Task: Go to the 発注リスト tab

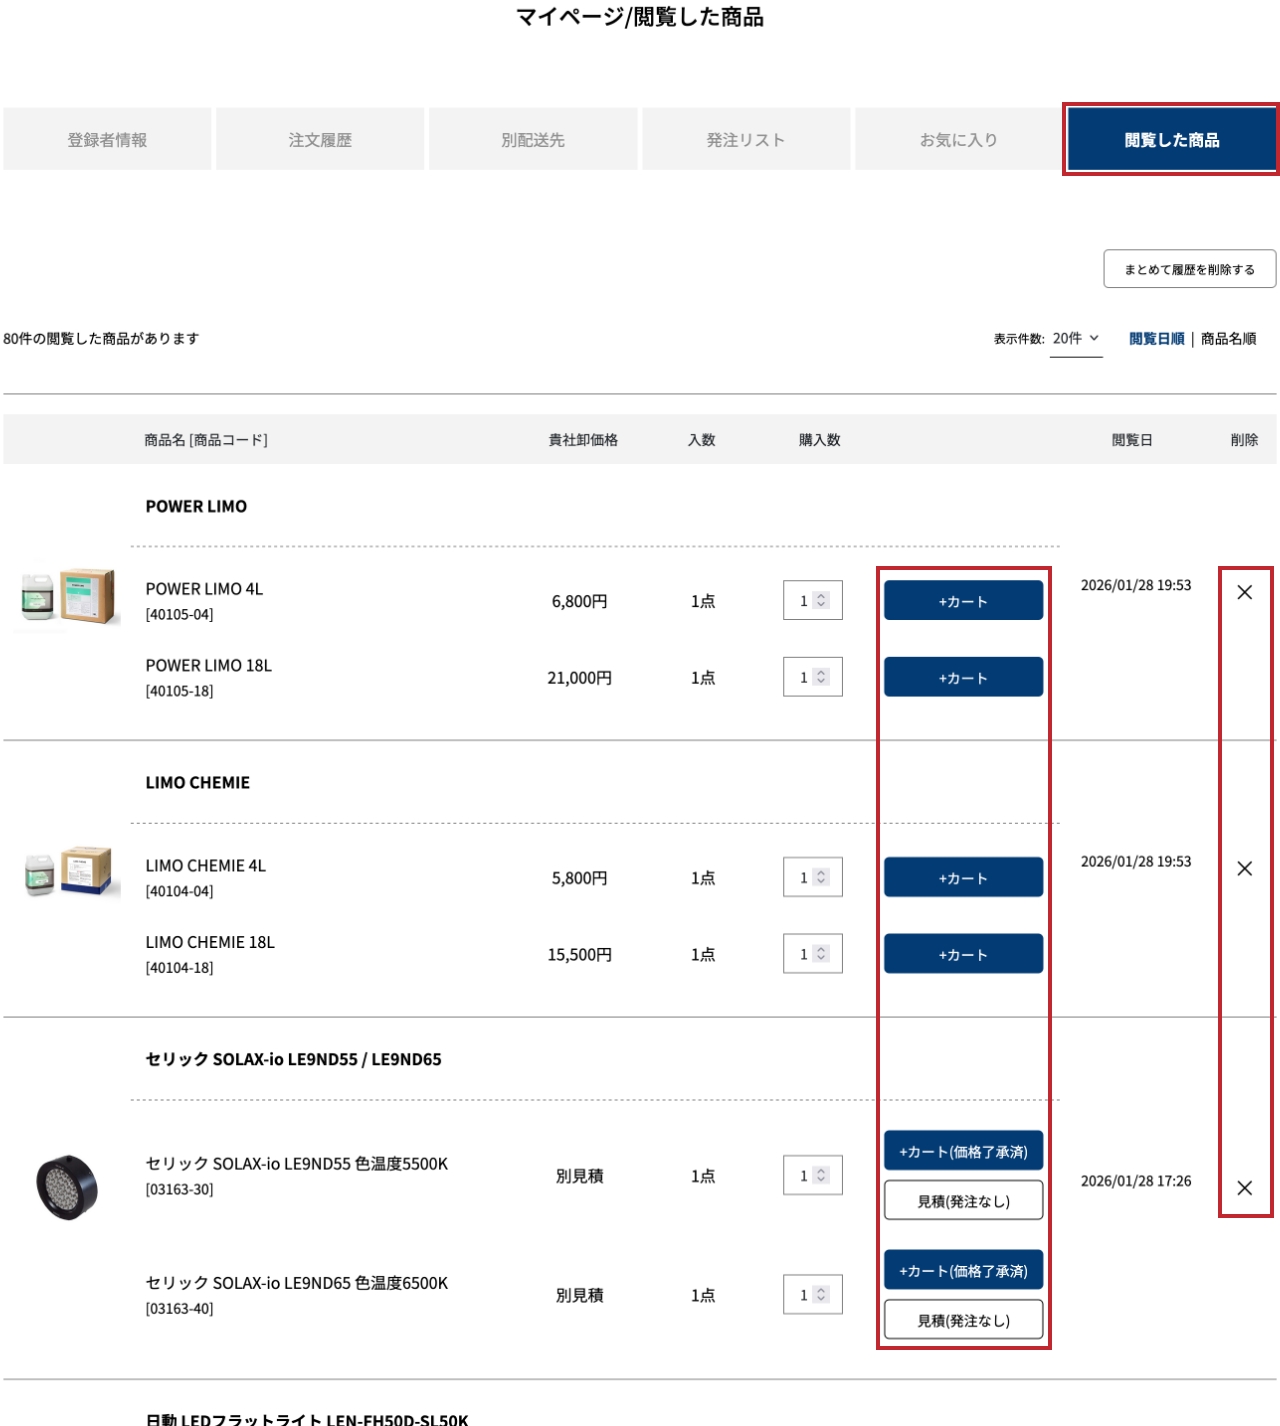Action: click(x=745, y=140)
